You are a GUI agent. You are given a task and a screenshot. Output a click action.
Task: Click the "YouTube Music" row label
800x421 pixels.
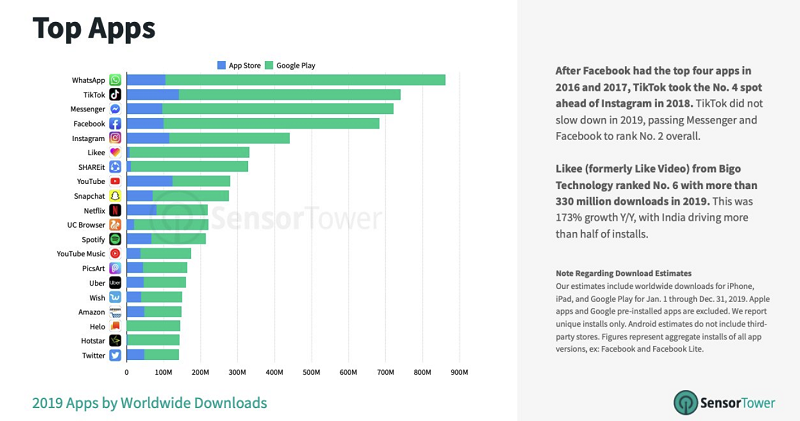coord(81,254)
